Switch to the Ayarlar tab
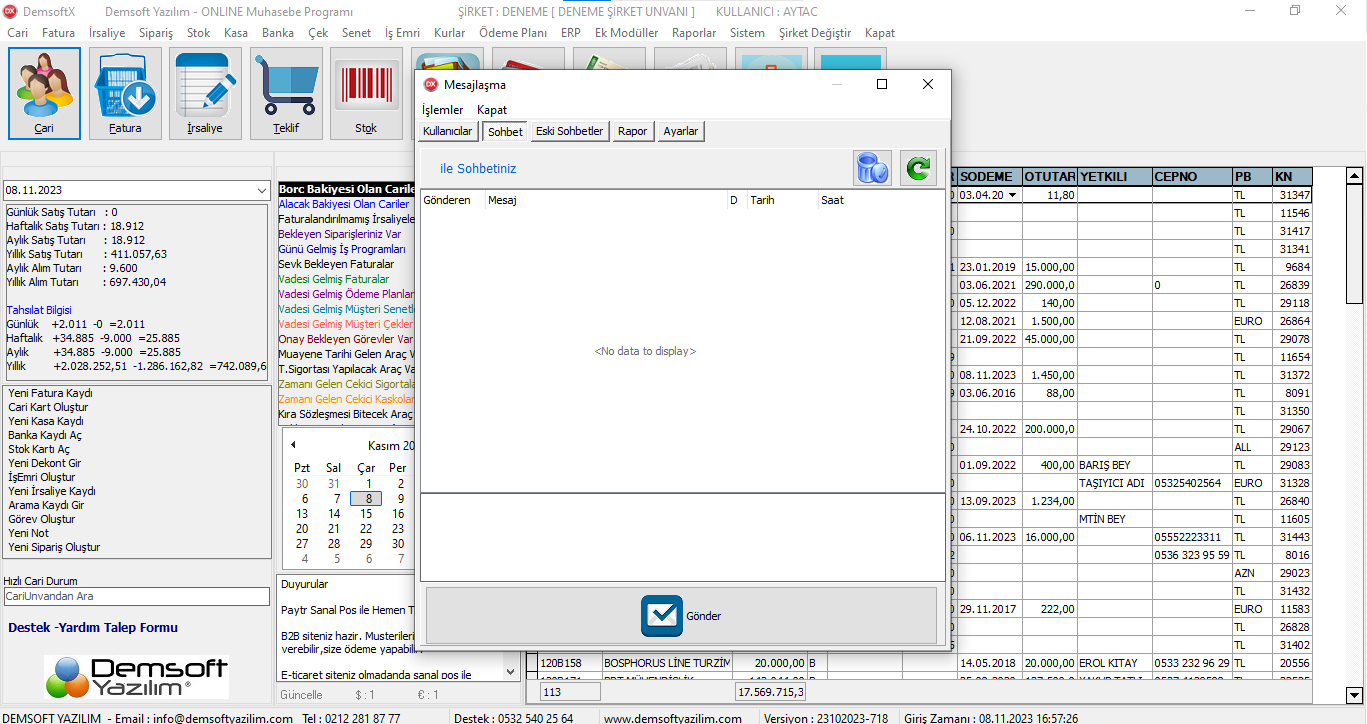 [681, 131]
